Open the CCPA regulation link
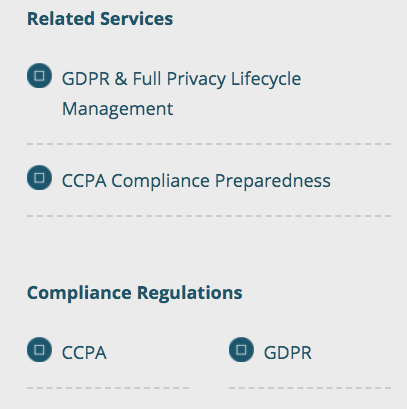 point(84,353)
